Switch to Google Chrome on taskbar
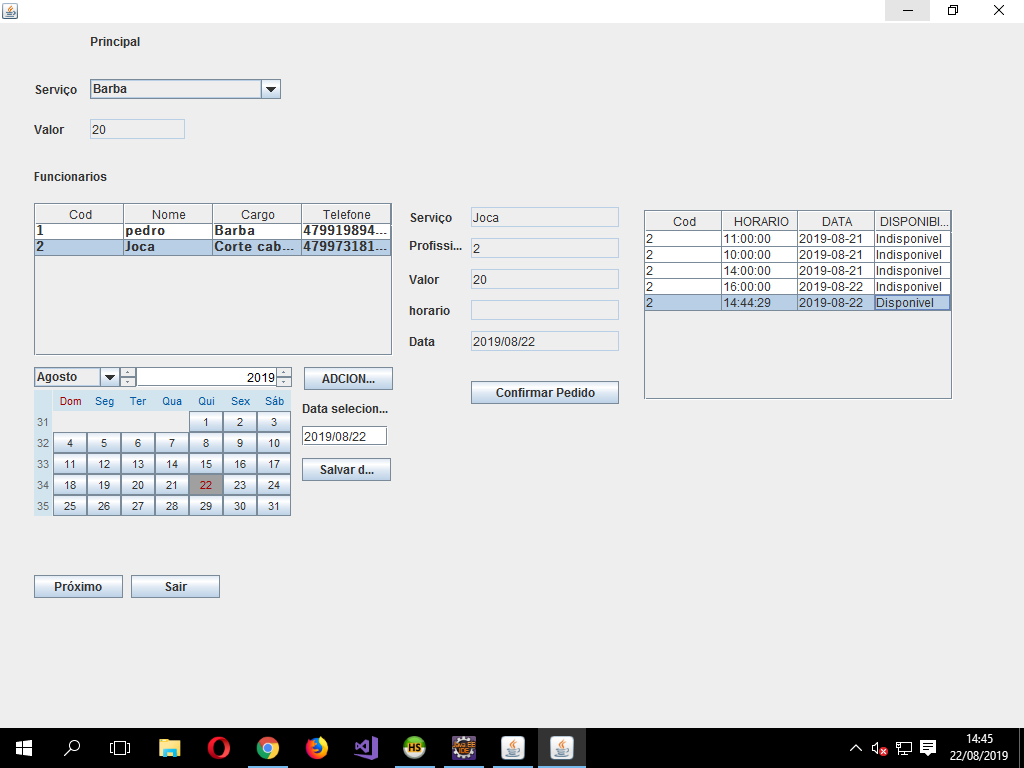This screenshot has height=768, width=1024. (x=268, y=748)
